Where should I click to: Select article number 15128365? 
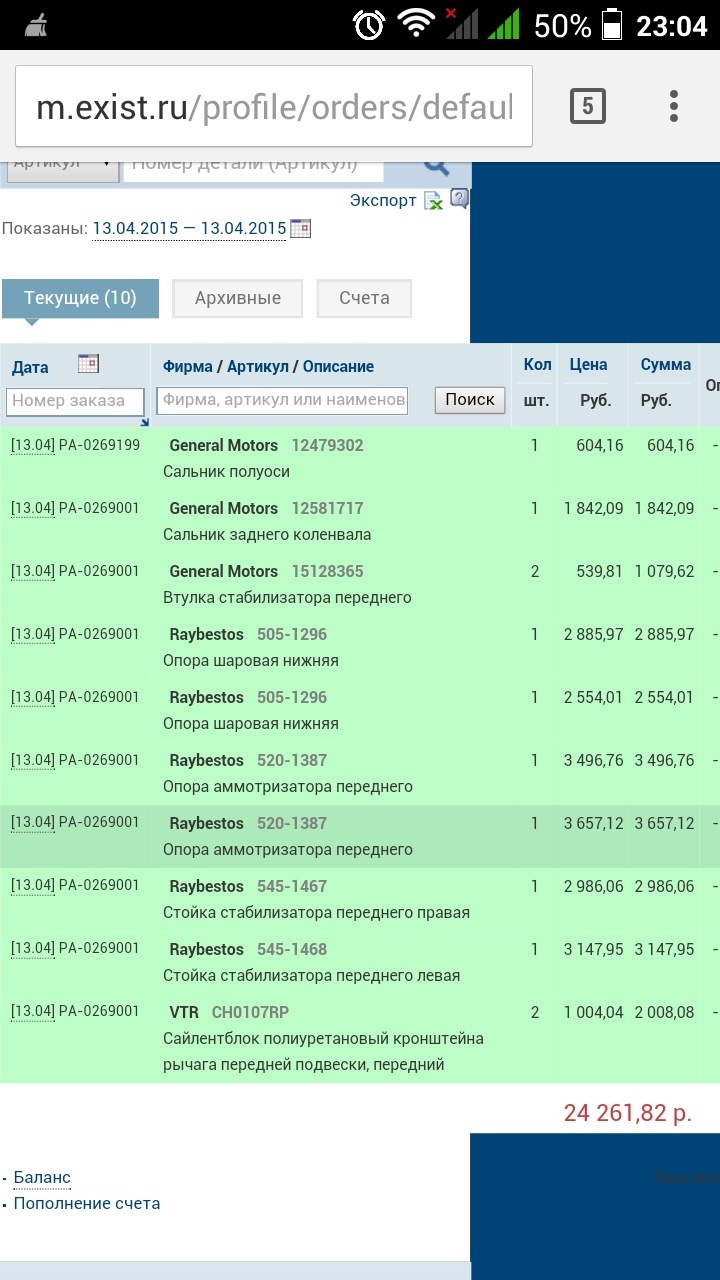point(328,571)
